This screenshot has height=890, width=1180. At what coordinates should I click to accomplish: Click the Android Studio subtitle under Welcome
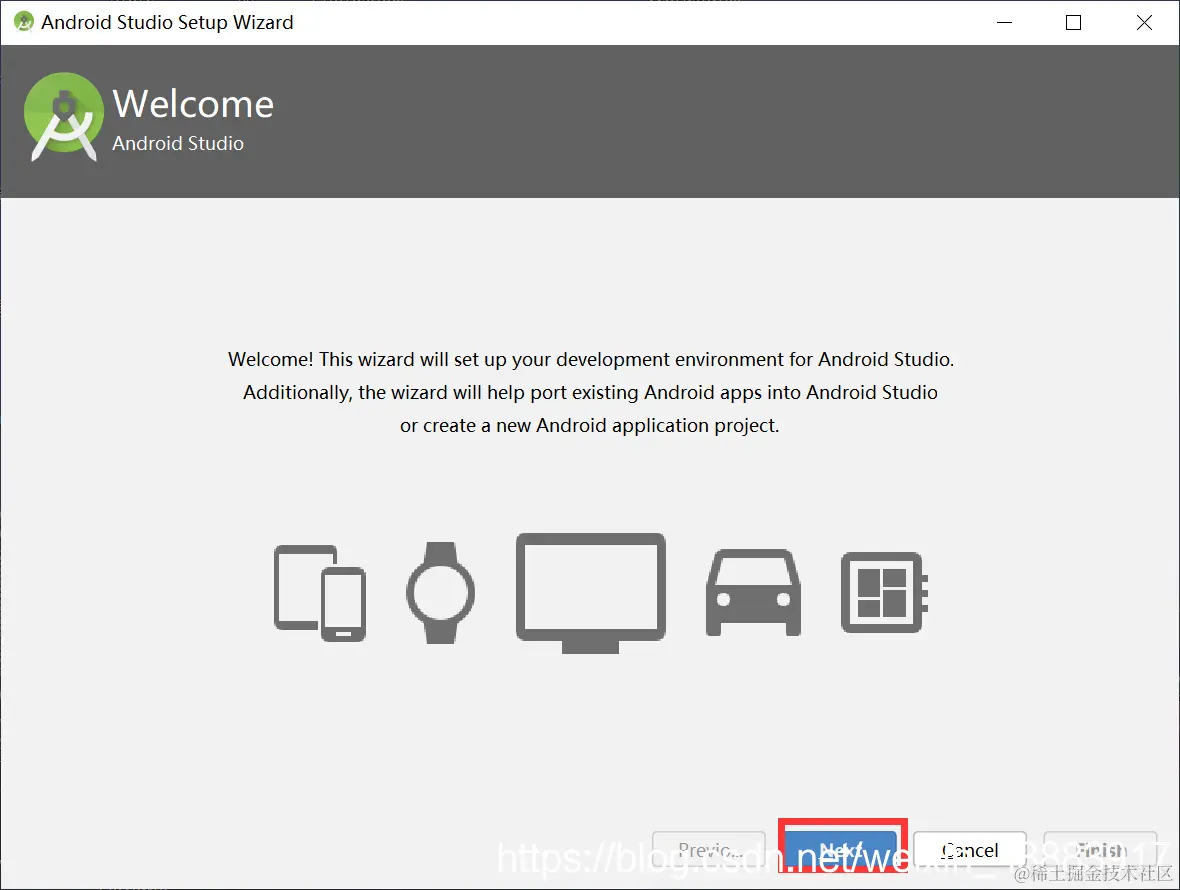click(x=178, y=143)
